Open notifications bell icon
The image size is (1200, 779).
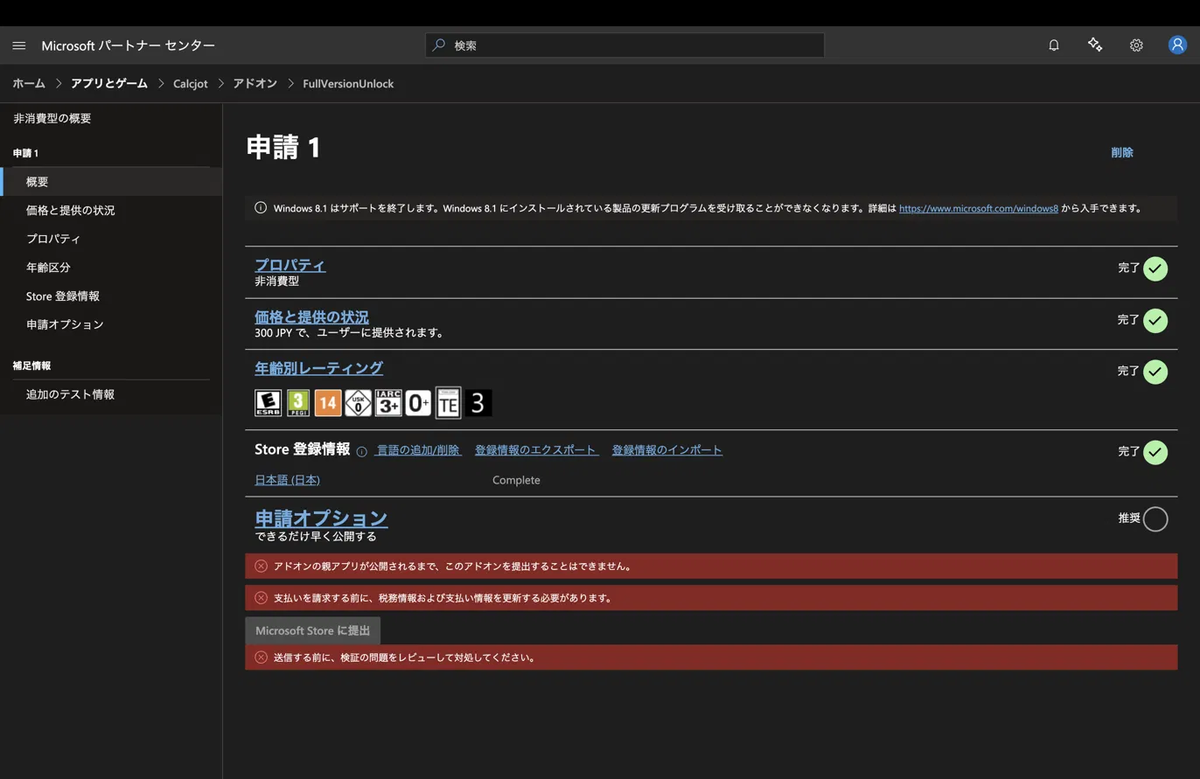point(1054,45)
